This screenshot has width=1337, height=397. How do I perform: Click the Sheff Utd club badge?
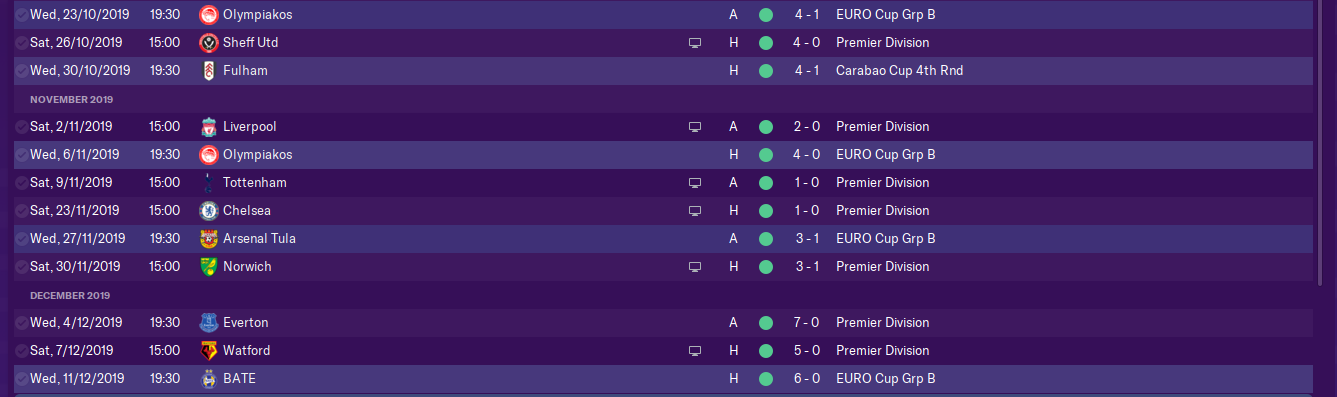(208, 43)
